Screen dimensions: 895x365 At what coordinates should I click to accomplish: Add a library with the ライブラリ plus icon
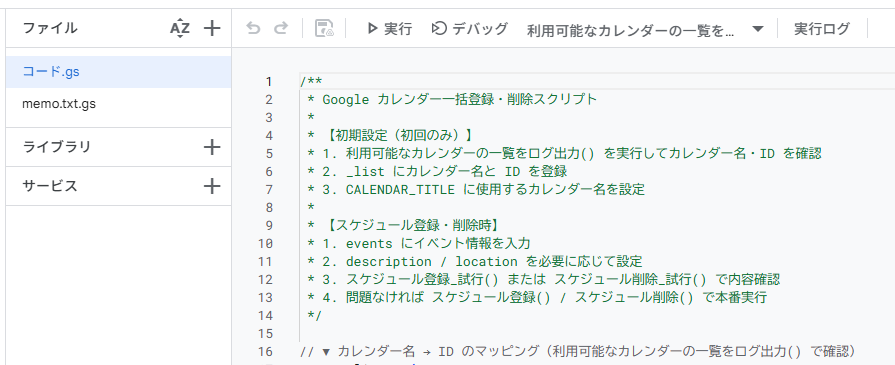(212, 147)
